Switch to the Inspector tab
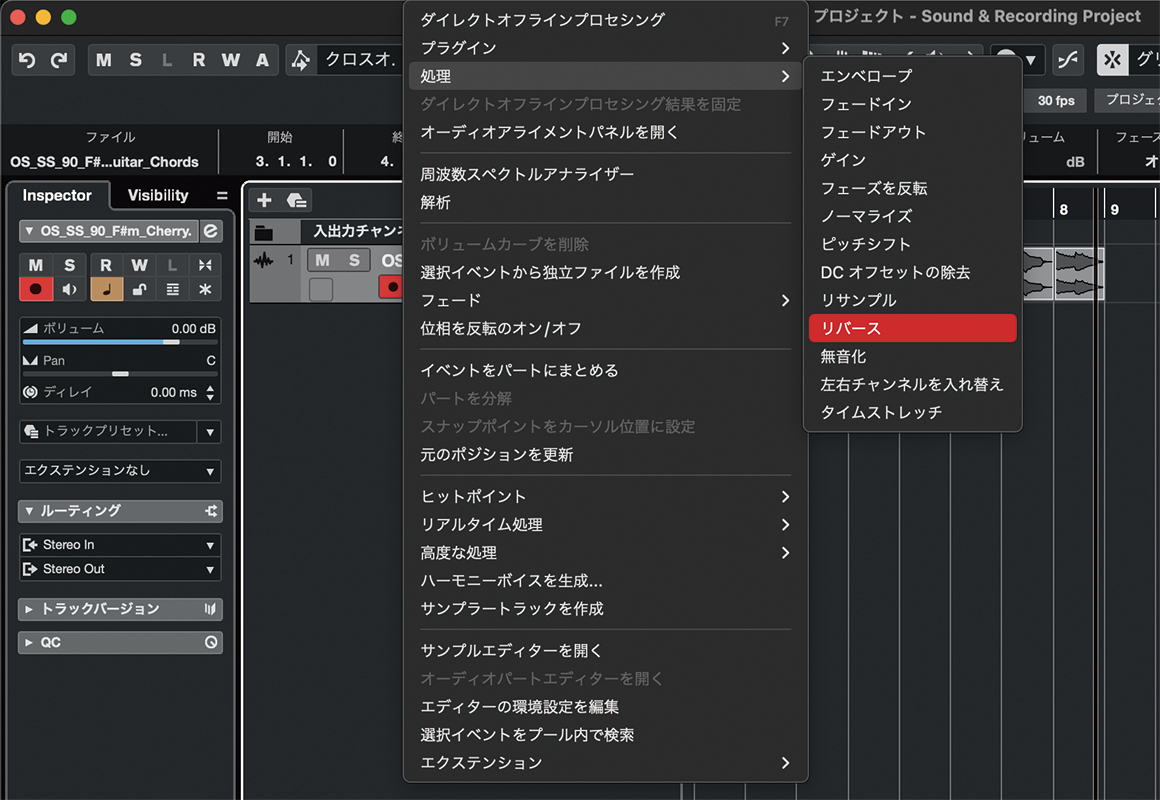This screenshot has height=800, width=1160. (57, 195)
